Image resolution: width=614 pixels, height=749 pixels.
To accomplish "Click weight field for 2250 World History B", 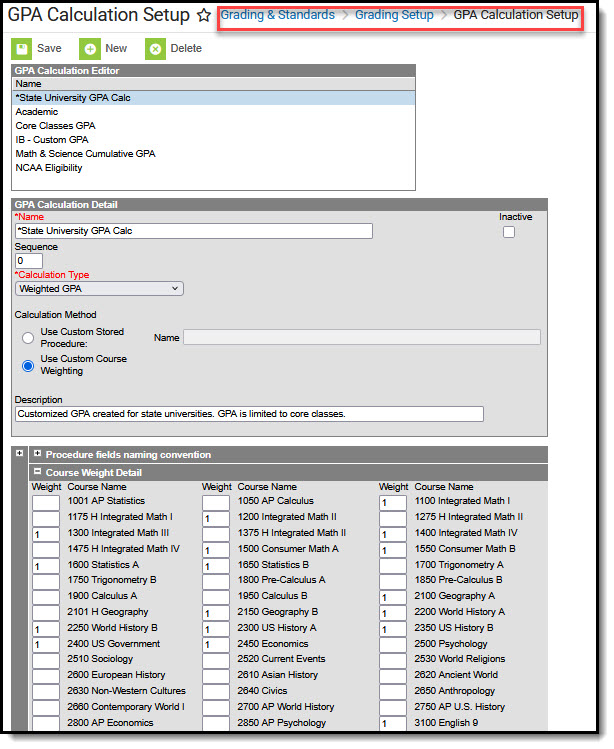I will tap(46, 630).
